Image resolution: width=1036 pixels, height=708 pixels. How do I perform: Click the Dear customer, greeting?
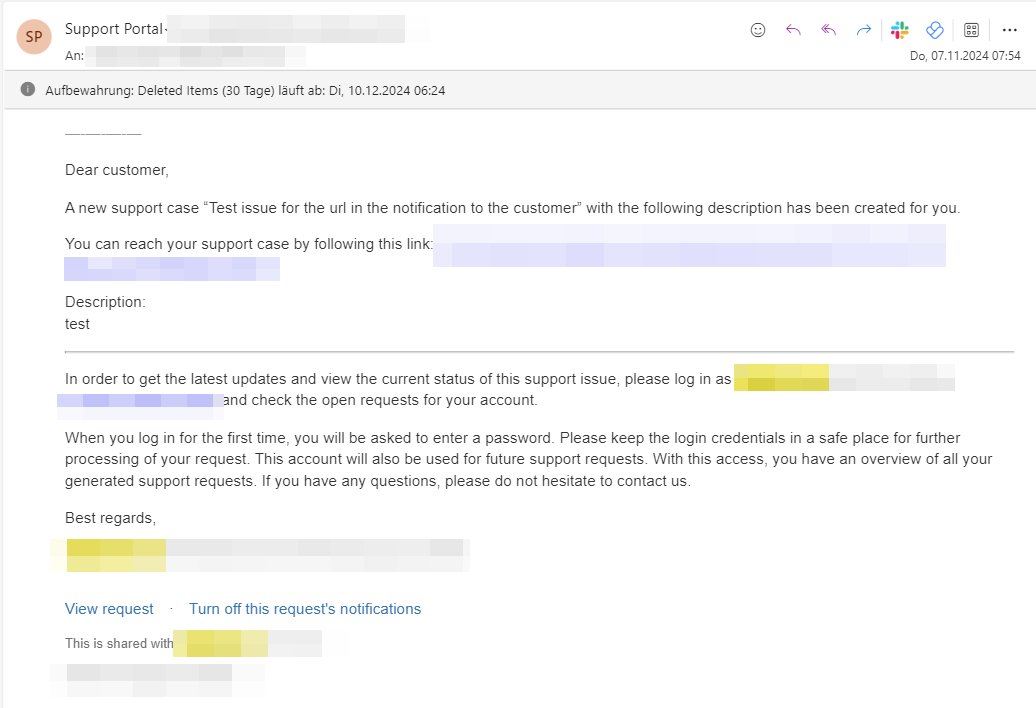[117, 170]
